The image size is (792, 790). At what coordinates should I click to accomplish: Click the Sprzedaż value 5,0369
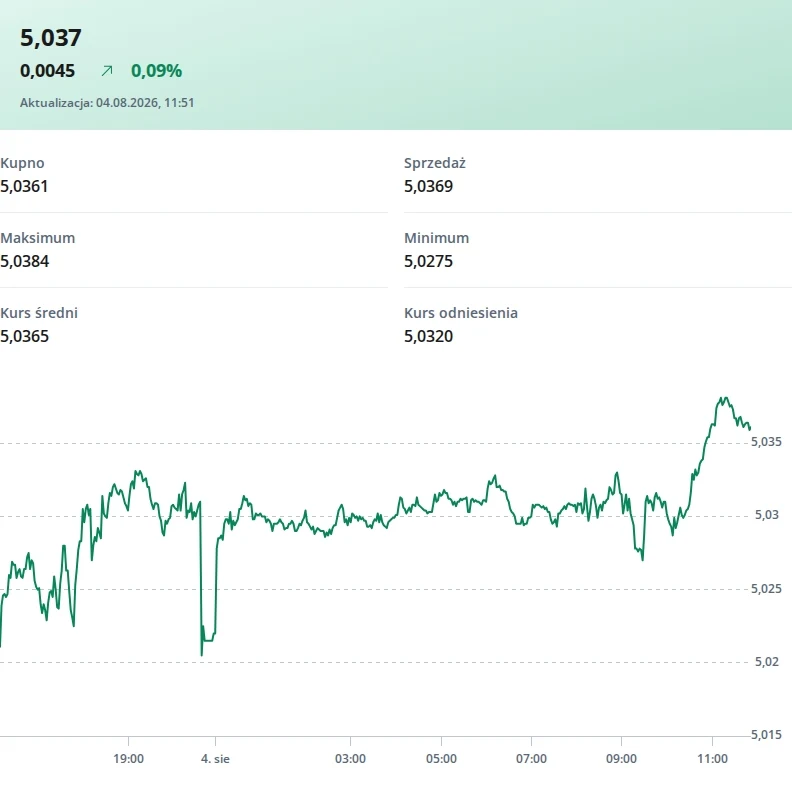[428, 186]
